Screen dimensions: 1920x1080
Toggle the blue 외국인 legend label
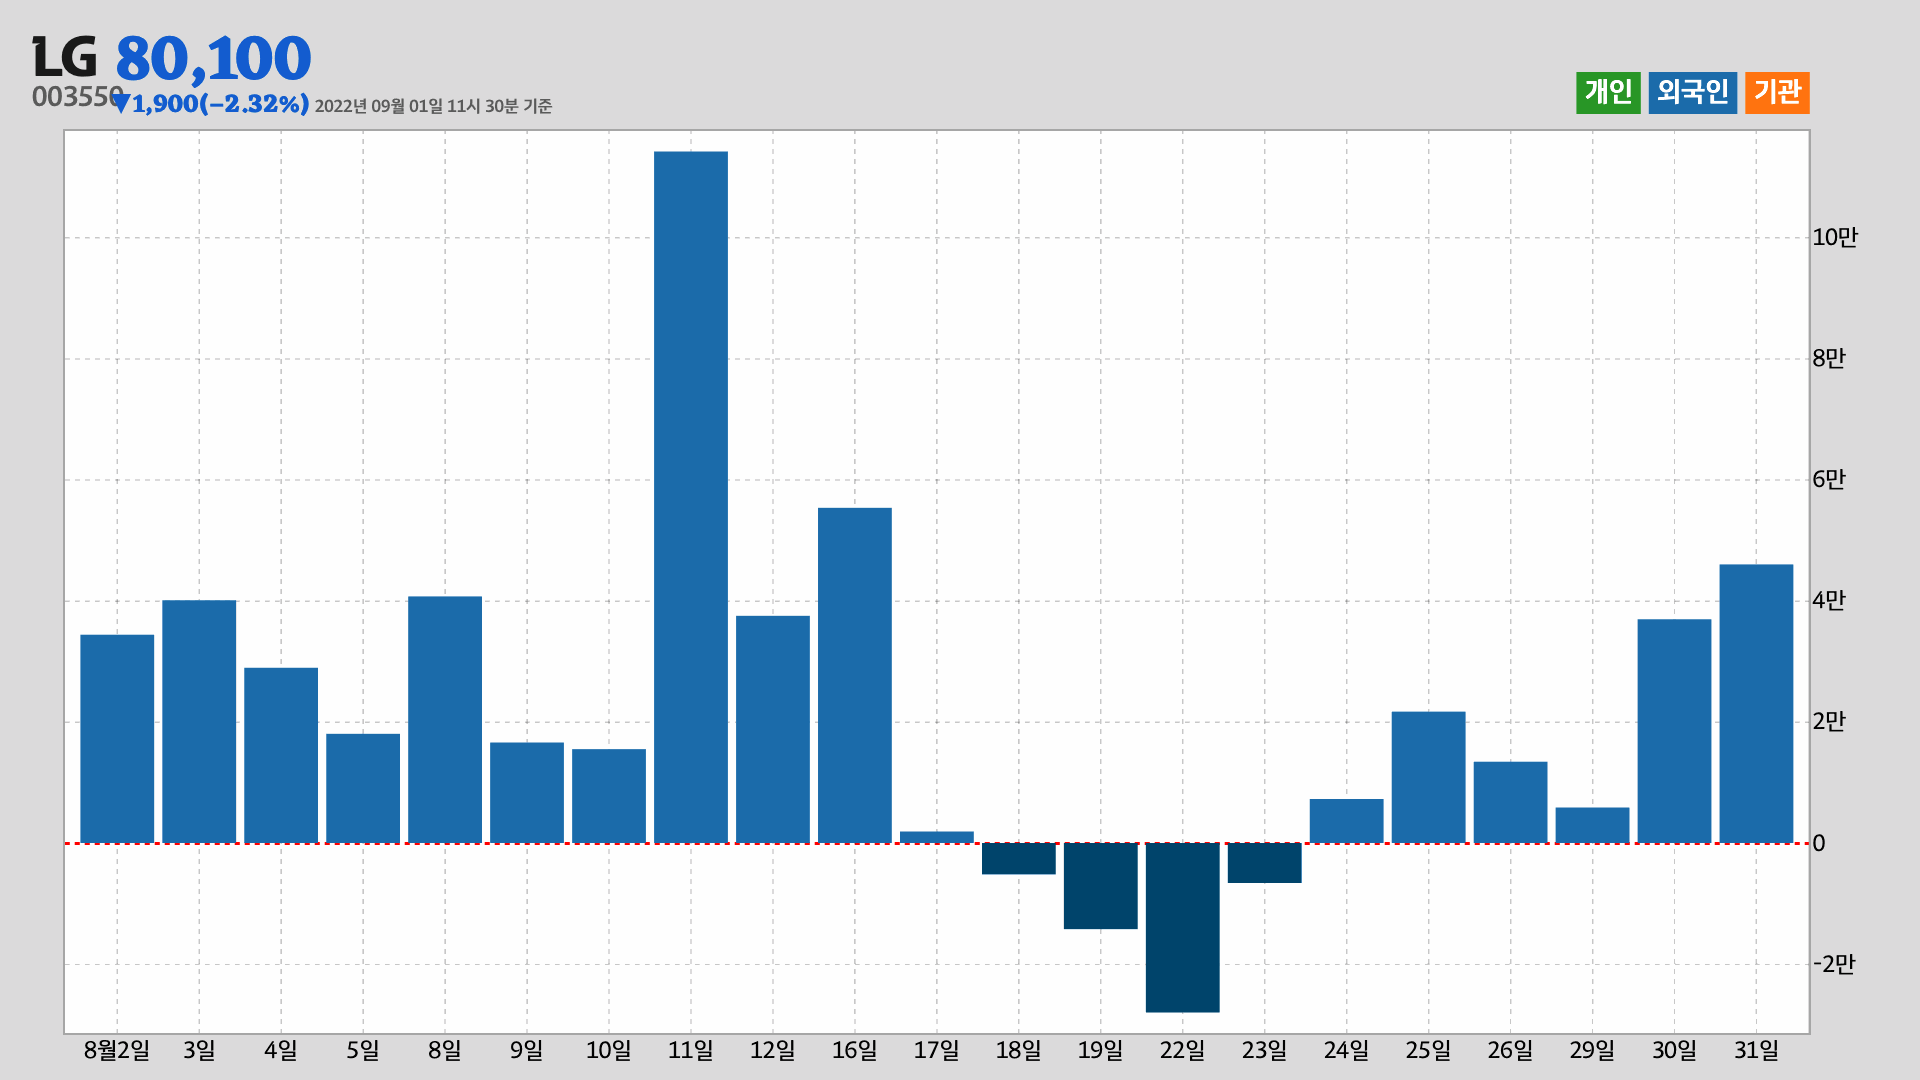point(1692,92)
